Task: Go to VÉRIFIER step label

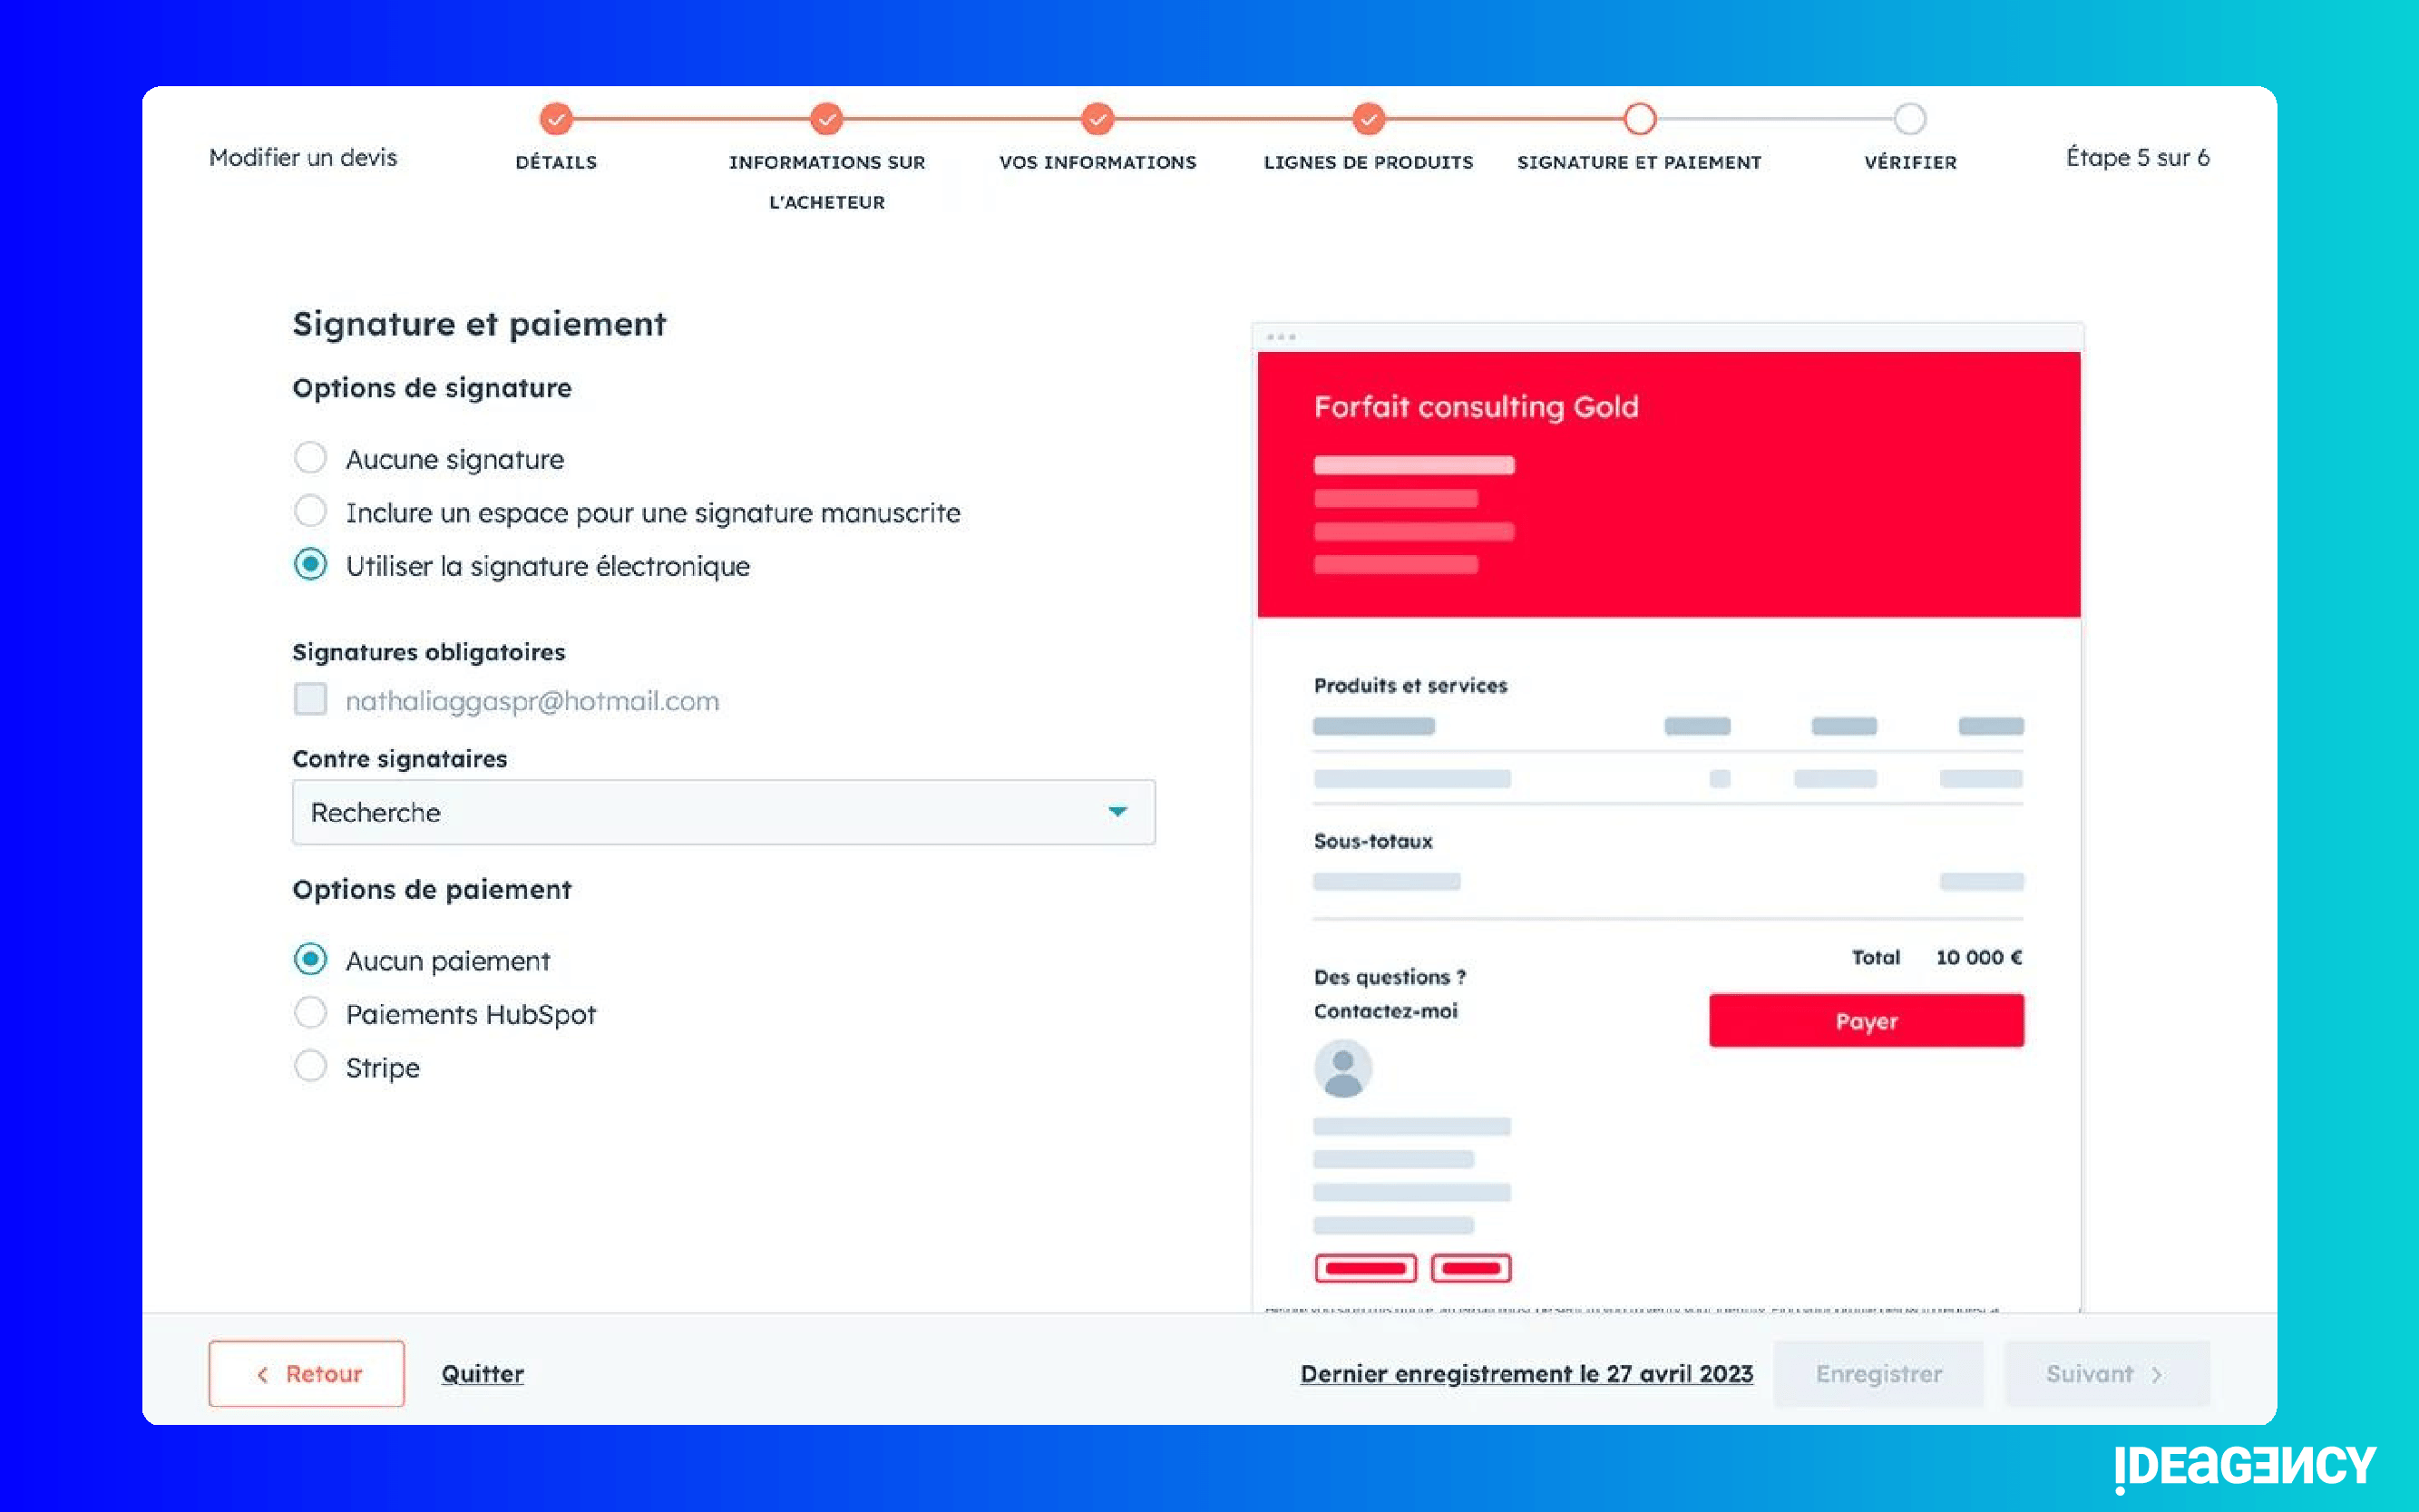Action: click(x=1910, y=162)
